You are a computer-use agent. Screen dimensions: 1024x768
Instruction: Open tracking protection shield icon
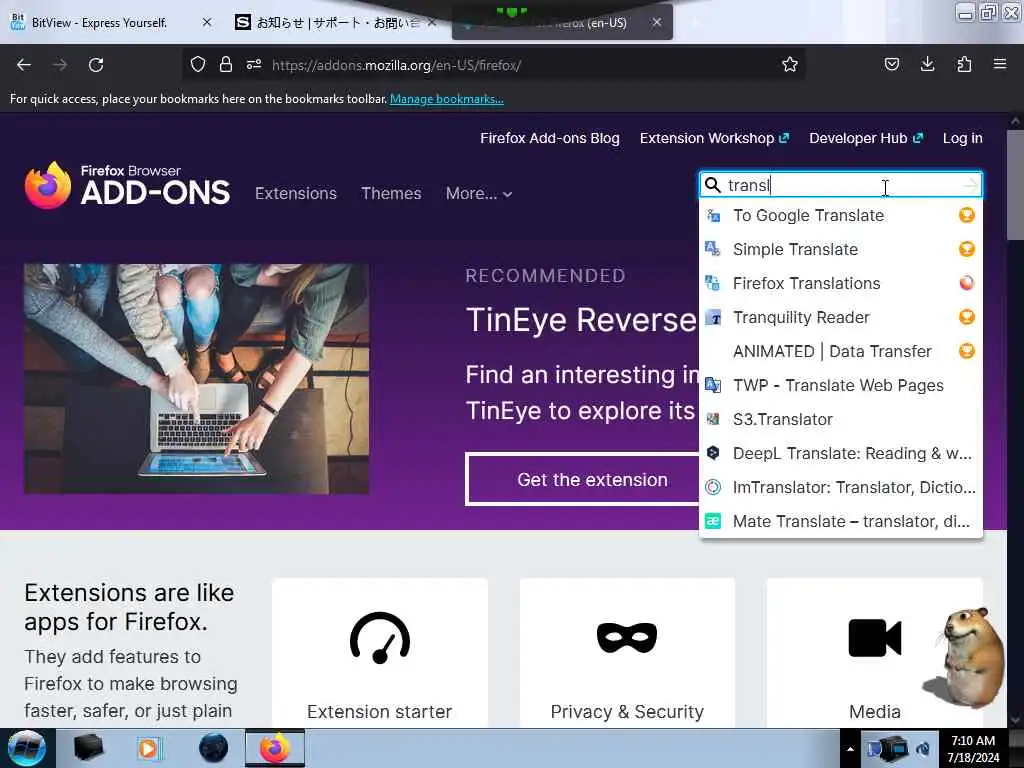(x=198, y=64)
